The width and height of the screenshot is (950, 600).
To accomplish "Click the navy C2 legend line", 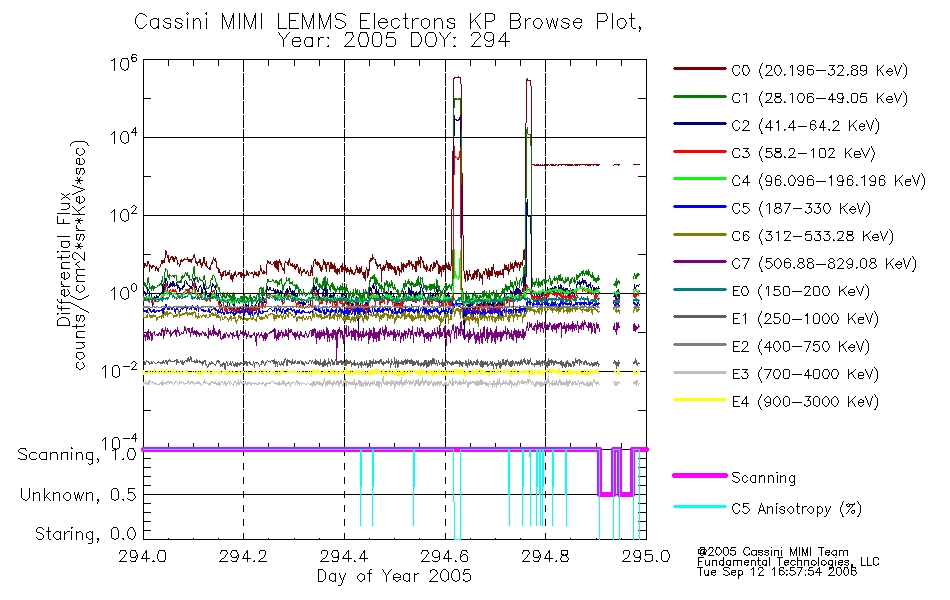I will pos(699,124).
